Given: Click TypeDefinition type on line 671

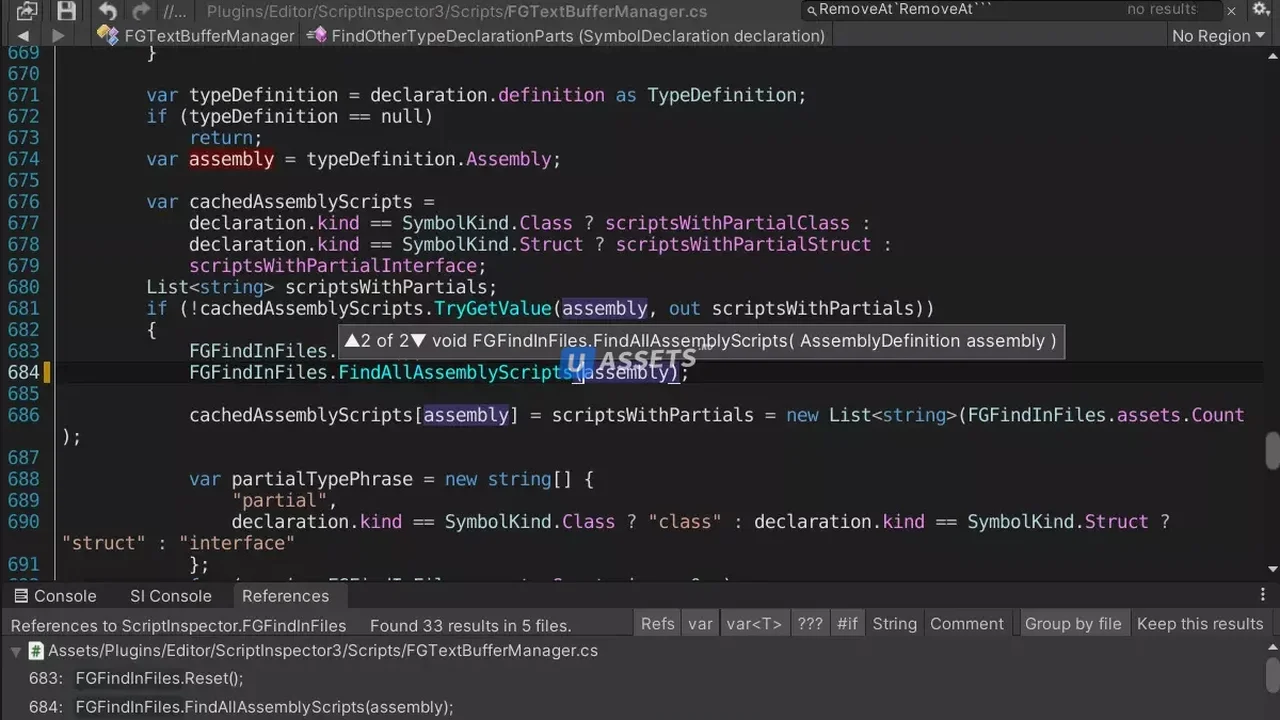Looking at the screenshot, I should [722, 95].
